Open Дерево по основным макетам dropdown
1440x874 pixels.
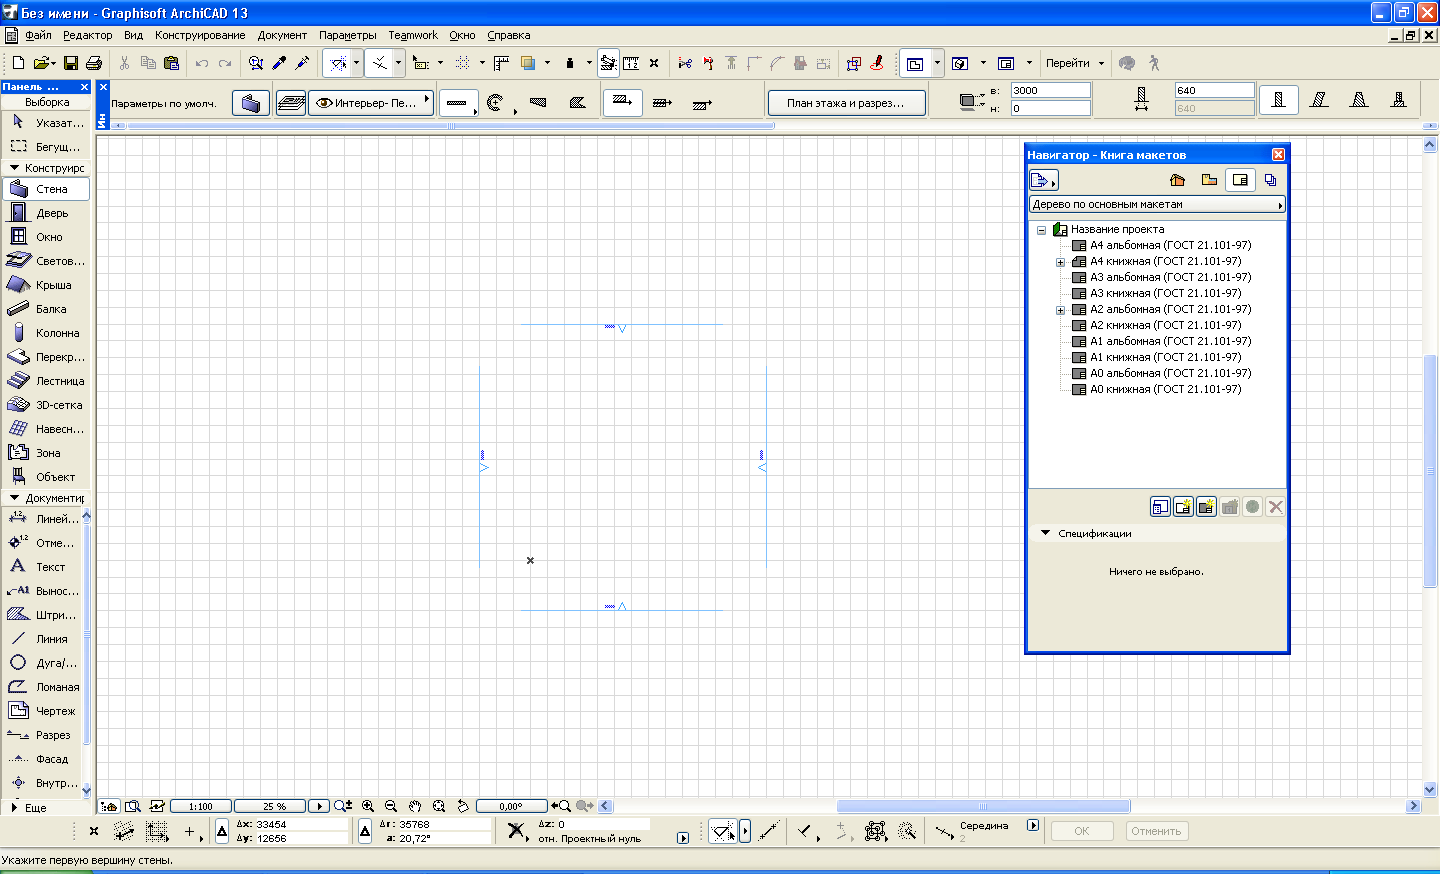1157,204
